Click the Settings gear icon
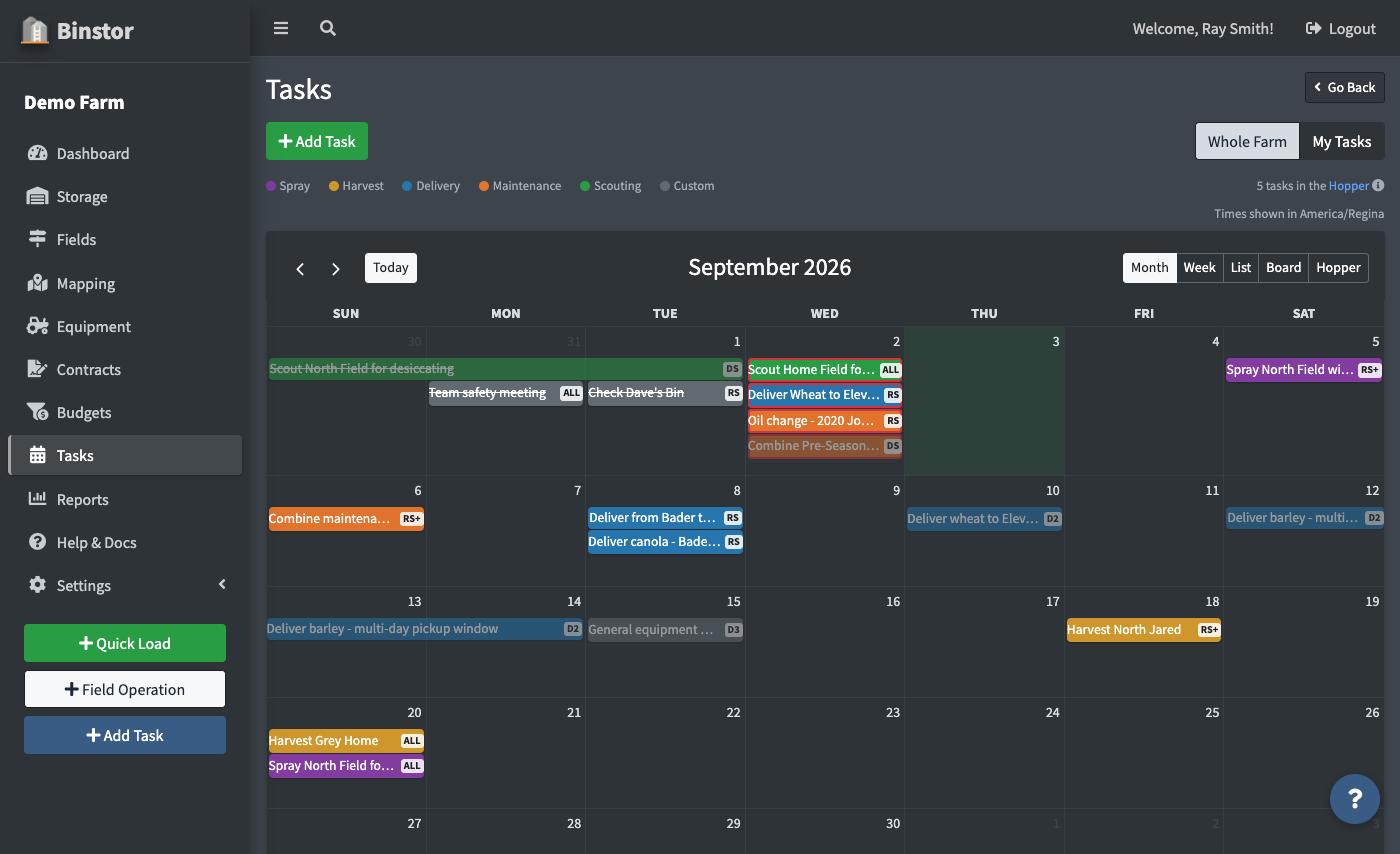1400x854 pixels. [x=37, y=585]
